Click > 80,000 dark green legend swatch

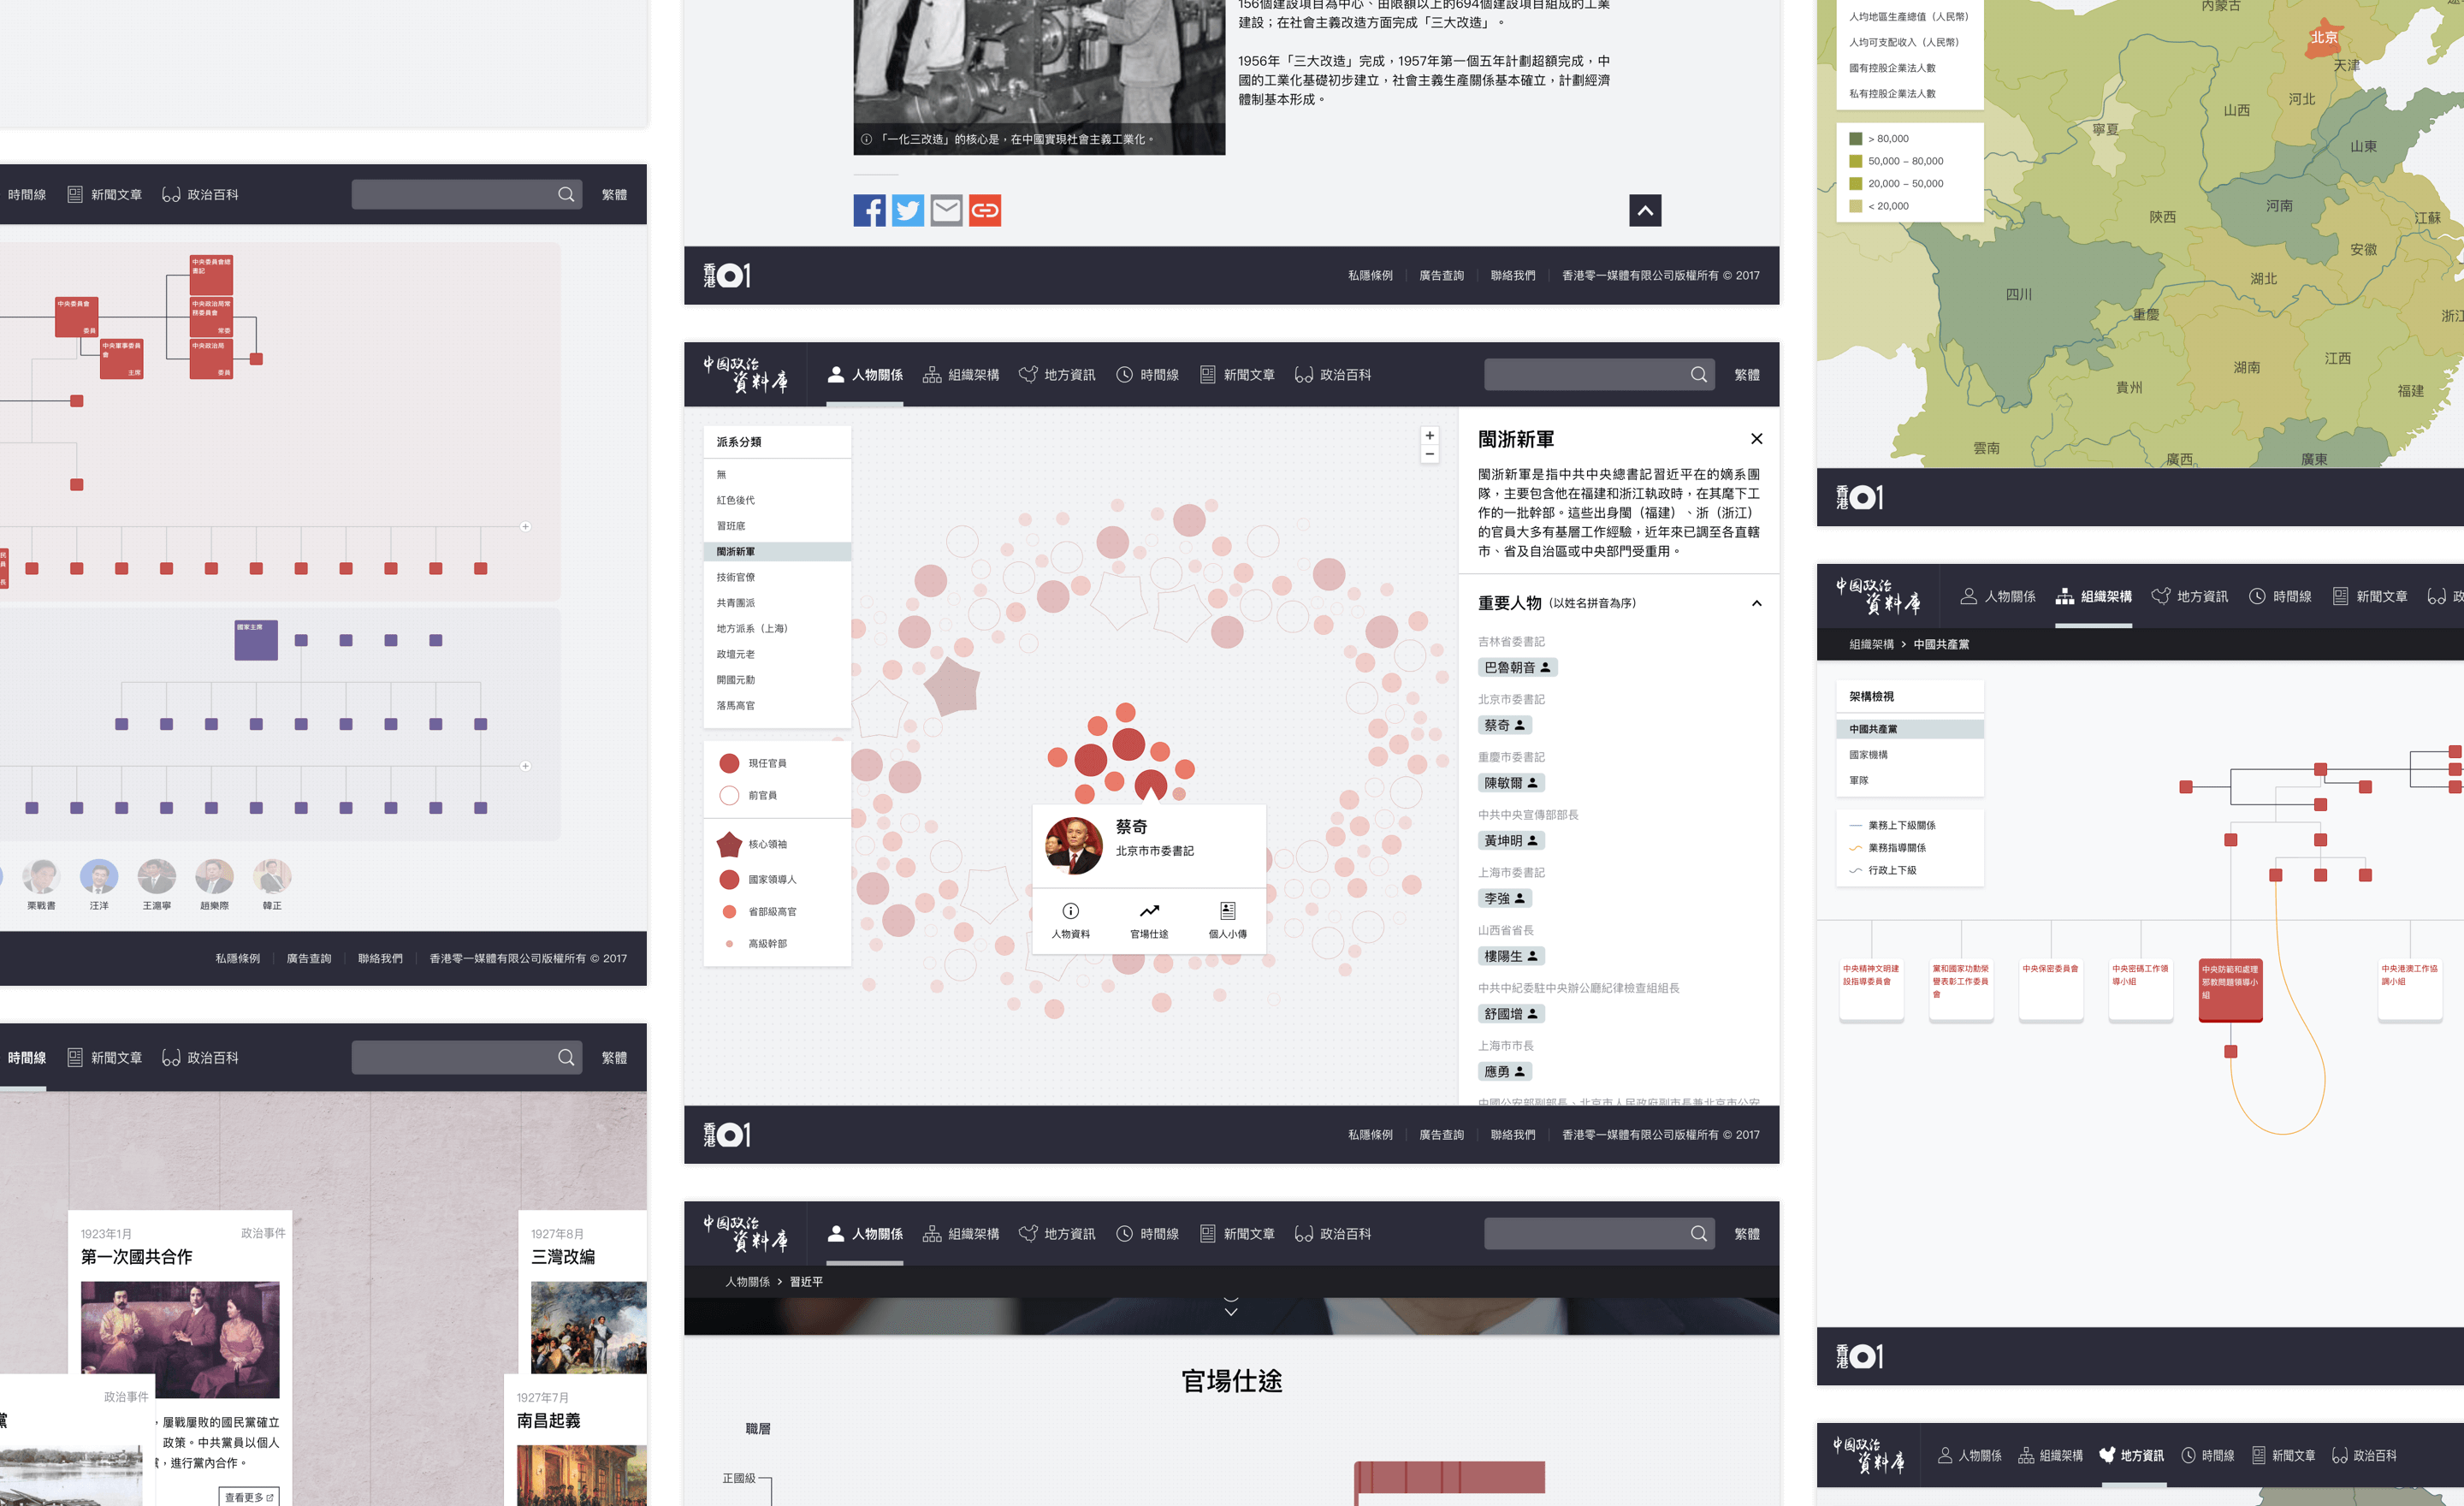tap(1856, 139)
